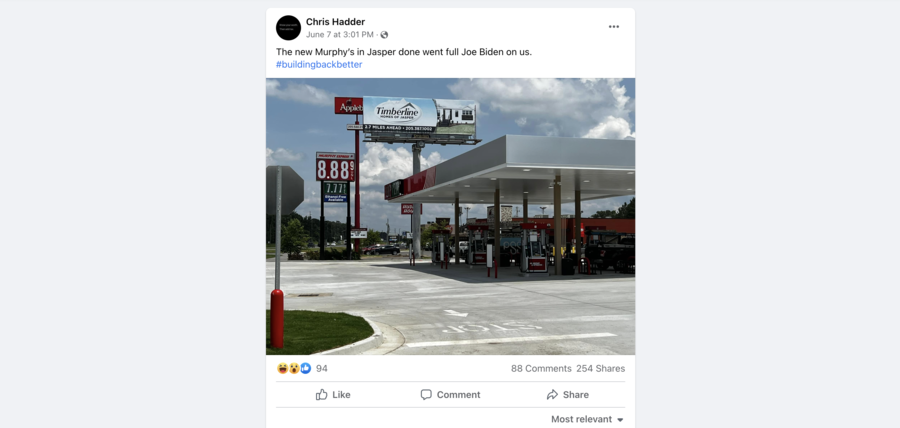Click the Wow reaction emoji
This screenshot has height=428, width=900.
294,368
